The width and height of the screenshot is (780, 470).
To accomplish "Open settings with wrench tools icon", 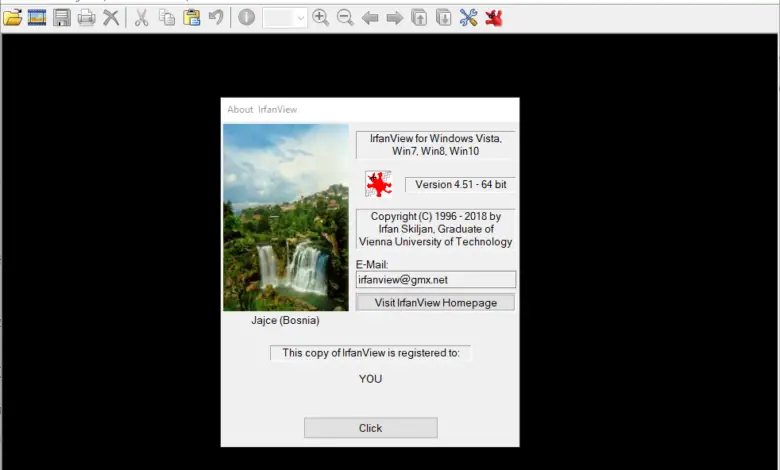I will click(469, 18).
